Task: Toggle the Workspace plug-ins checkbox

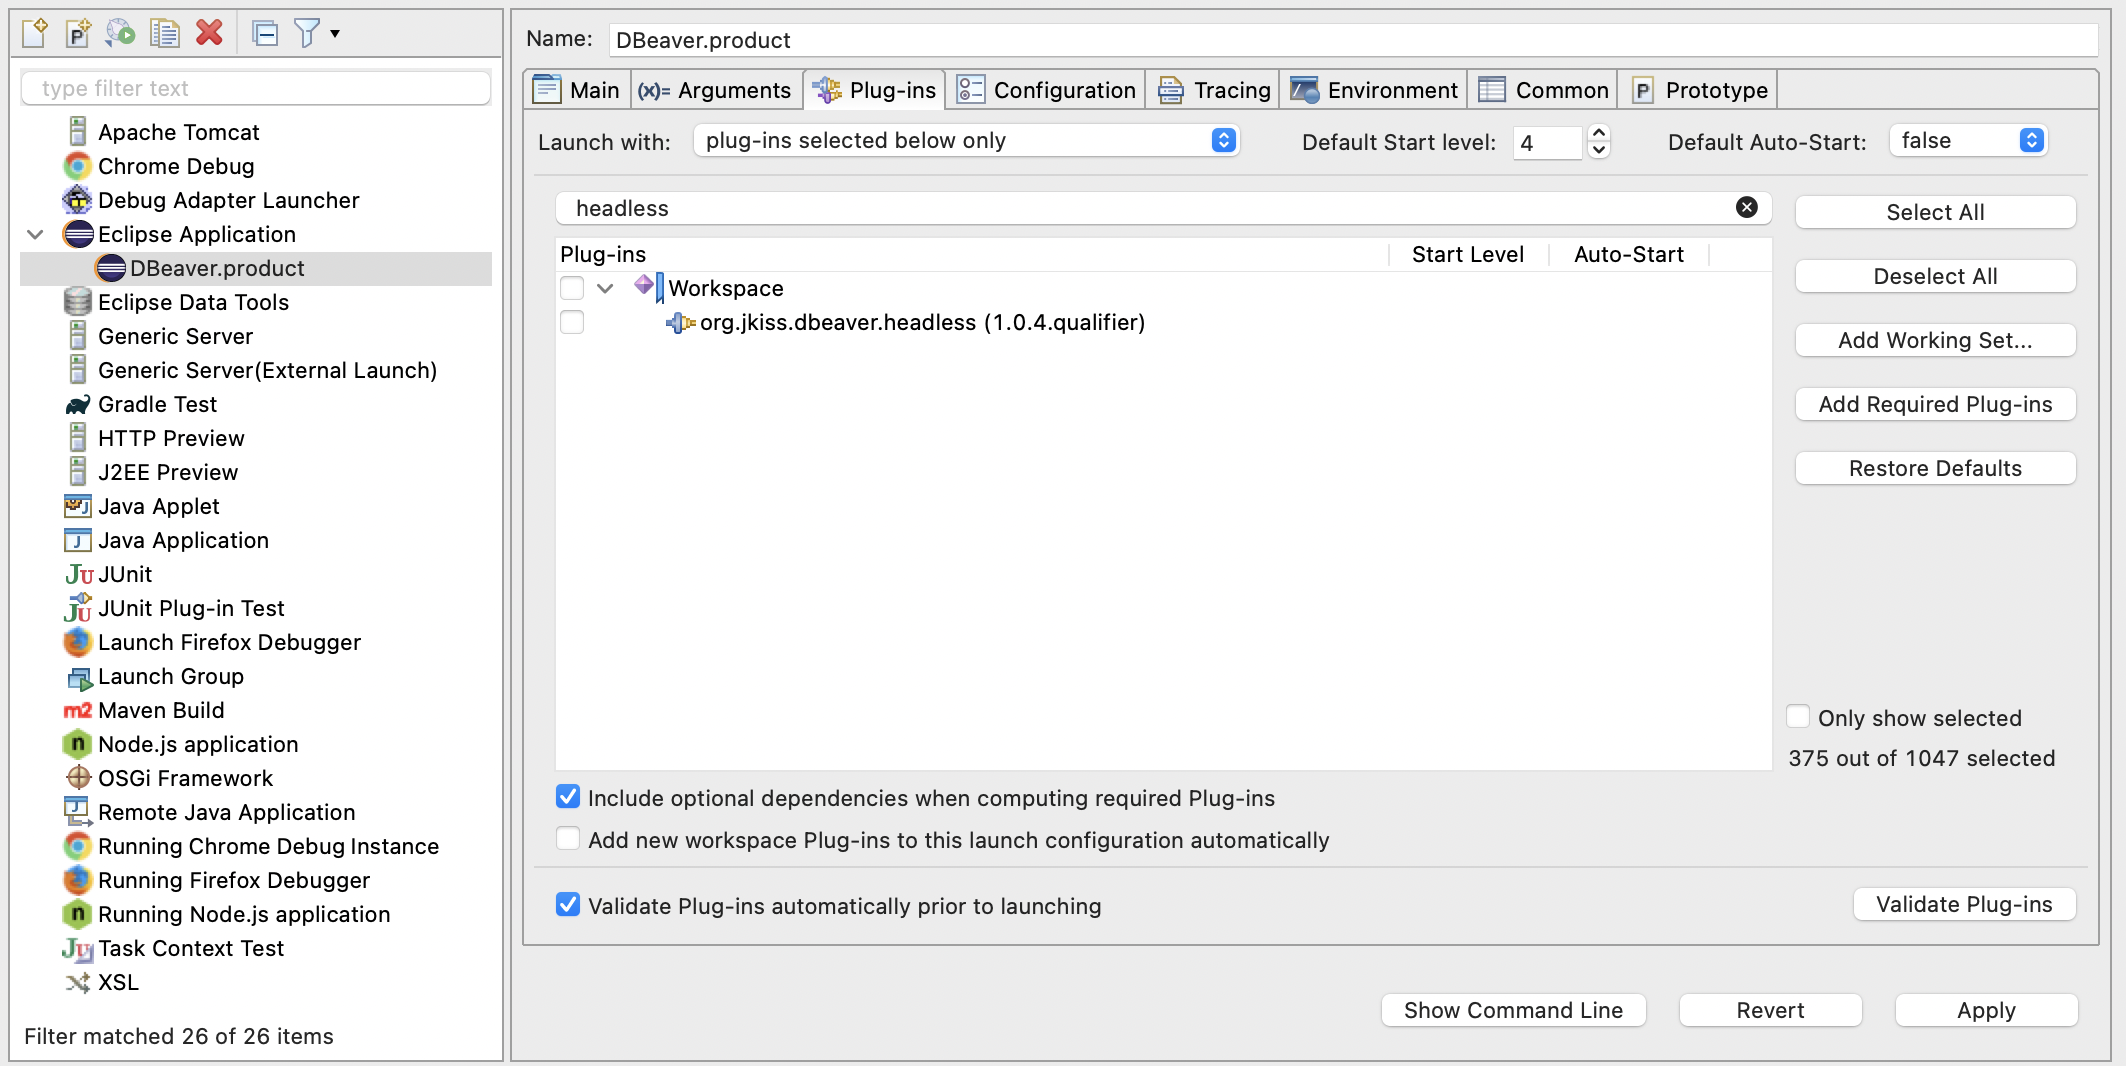Action: coord(572,288)
